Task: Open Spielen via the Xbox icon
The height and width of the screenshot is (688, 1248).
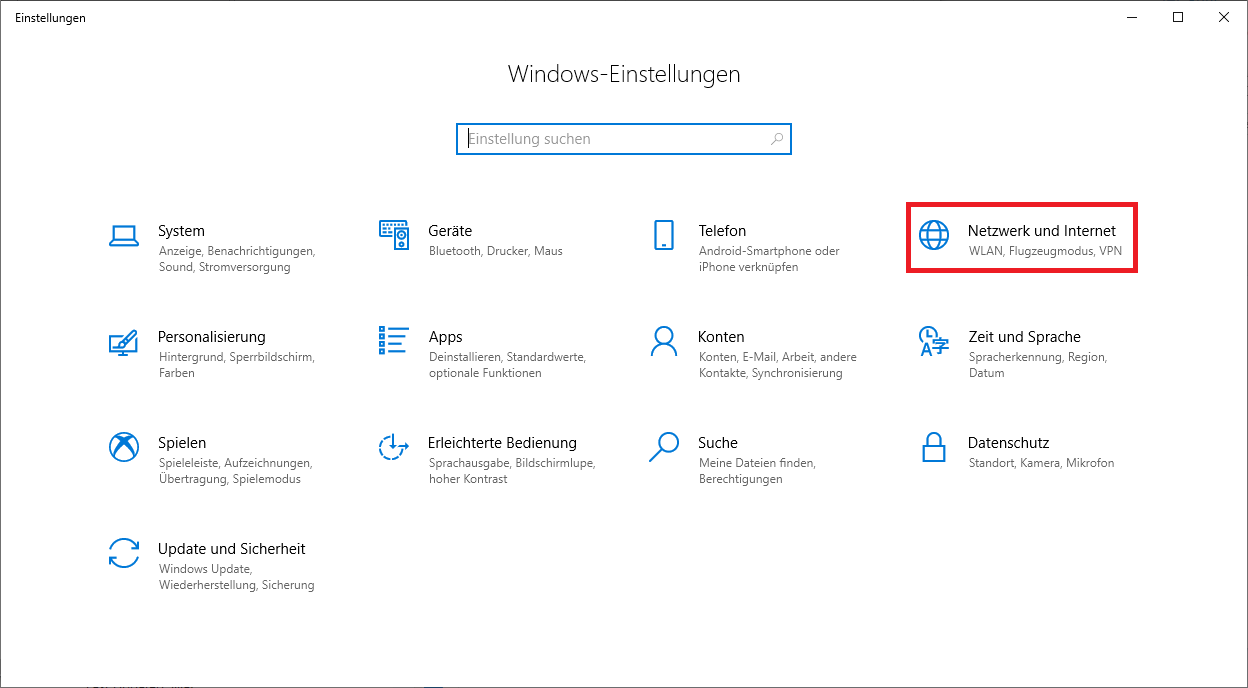Action: click(123, 447)
